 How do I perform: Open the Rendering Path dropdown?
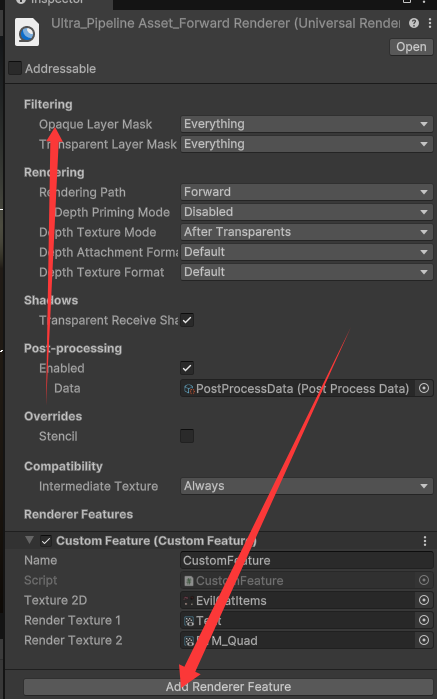307,192
